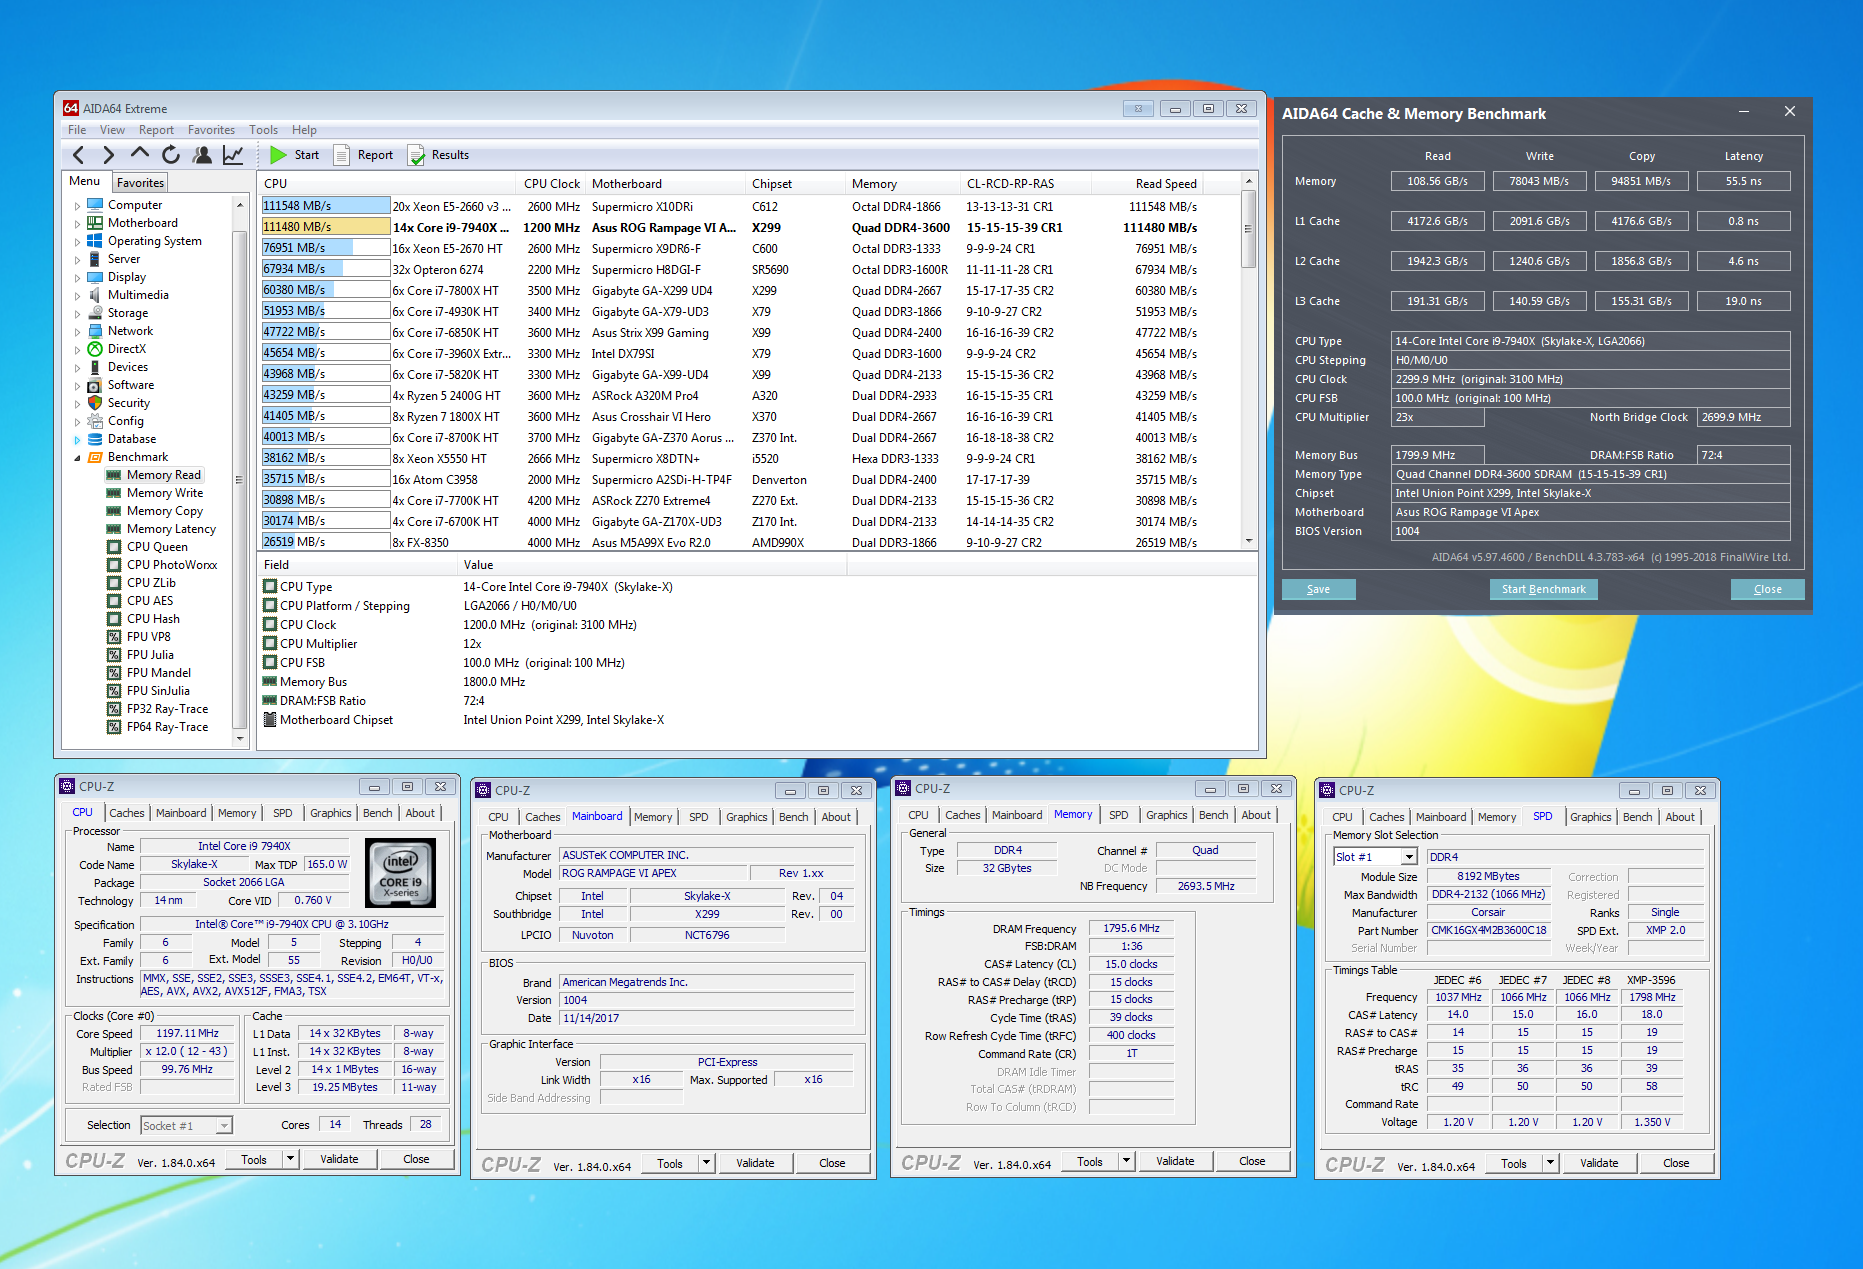
Task: Expand the Storage tree node
Action: [77, 314]
